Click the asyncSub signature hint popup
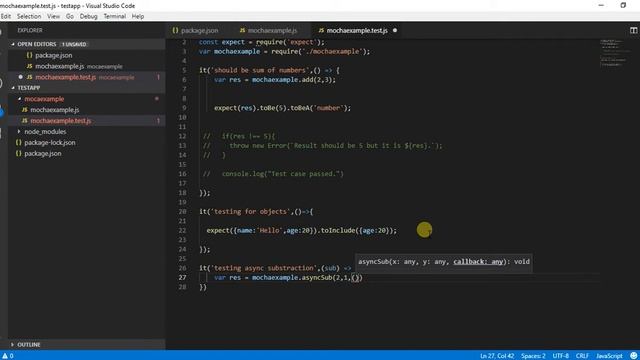The height and width of the screenshot is (360, 640). [444, 262]
